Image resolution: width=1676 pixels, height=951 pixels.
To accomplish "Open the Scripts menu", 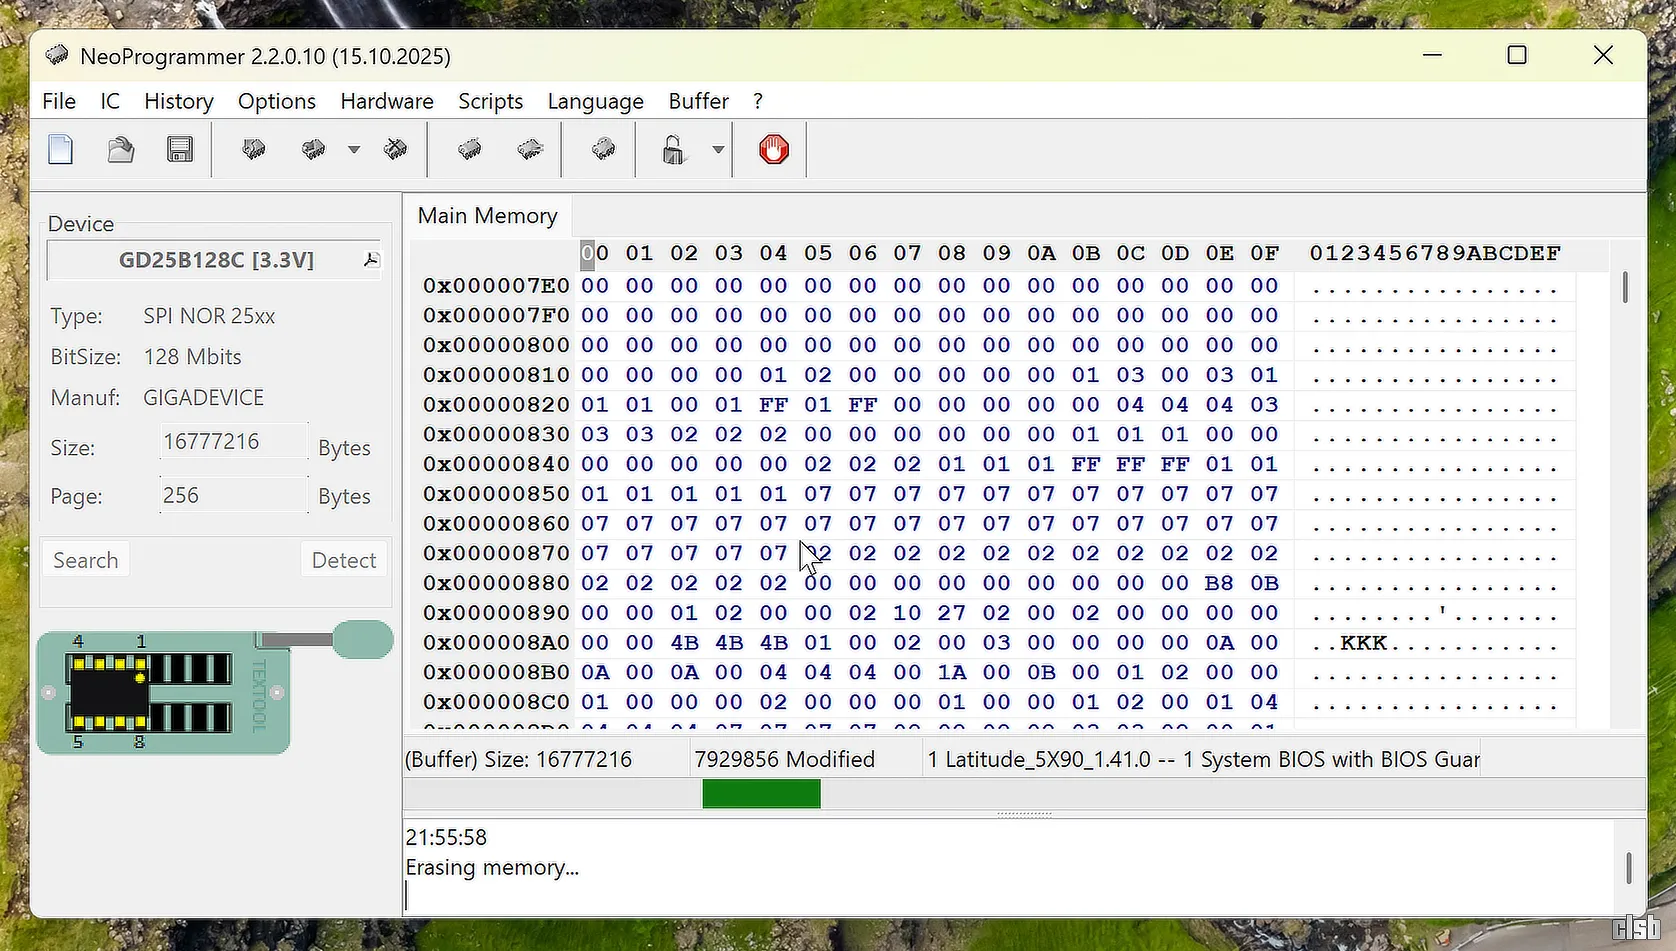I will point(490,101).
